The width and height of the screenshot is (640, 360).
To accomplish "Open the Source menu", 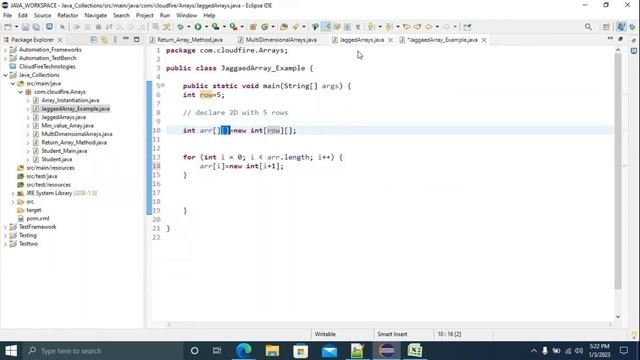I will click(42, 16).
